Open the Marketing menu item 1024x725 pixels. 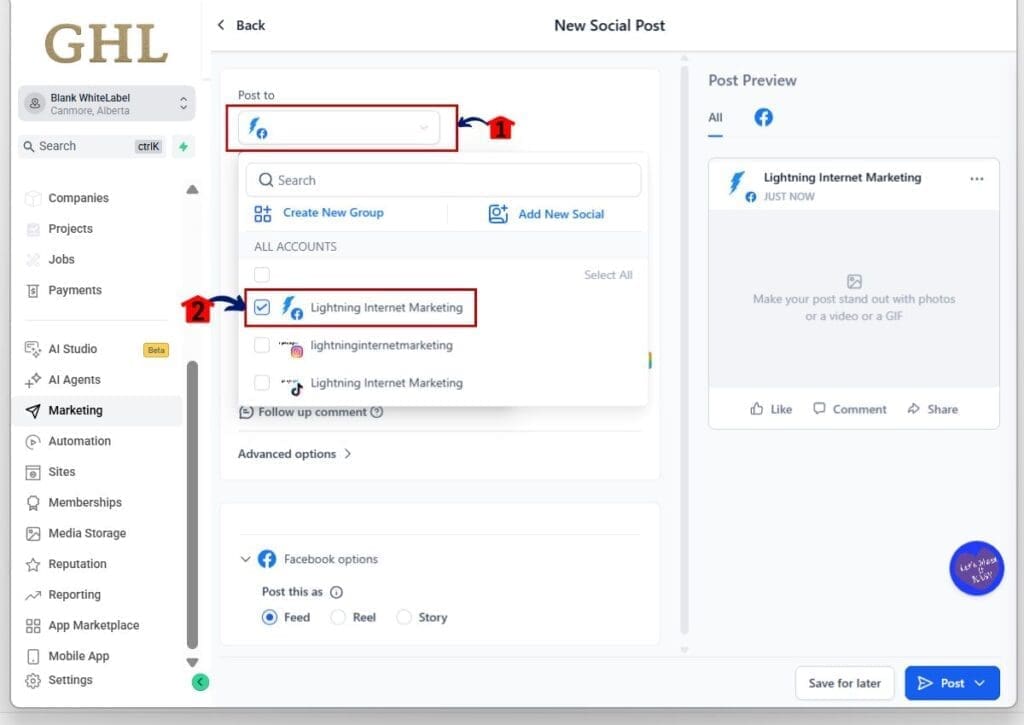(97, 411)
